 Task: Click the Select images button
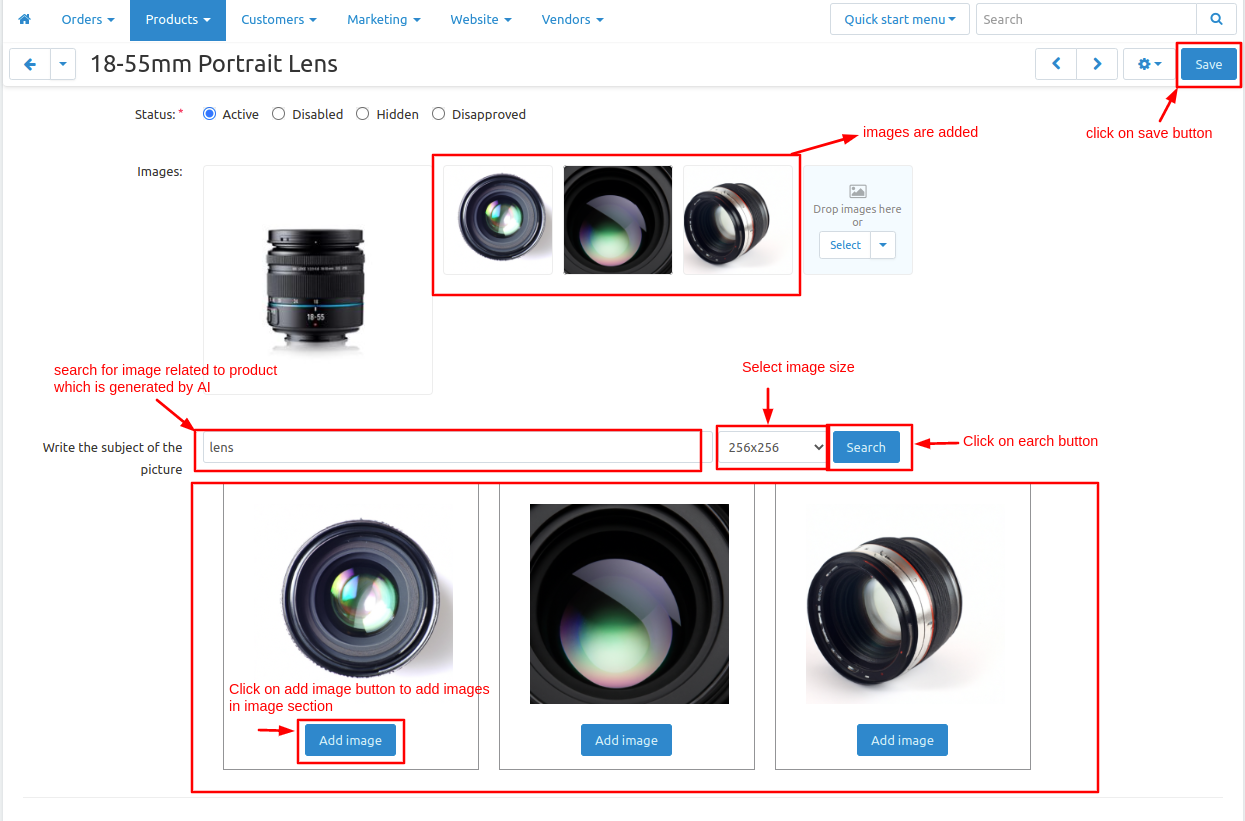click(845, 245)
